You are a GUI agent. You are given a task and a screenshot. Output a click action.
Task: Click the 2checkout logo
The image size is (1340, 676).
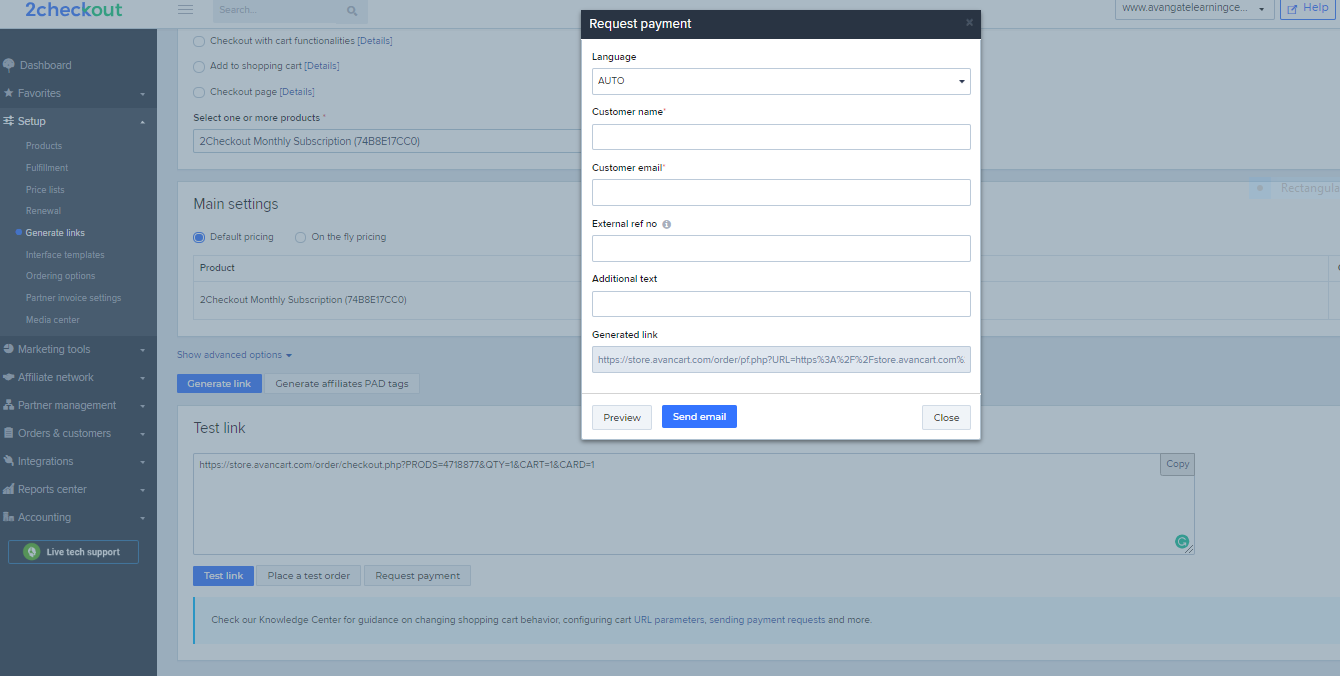[74, 10]
